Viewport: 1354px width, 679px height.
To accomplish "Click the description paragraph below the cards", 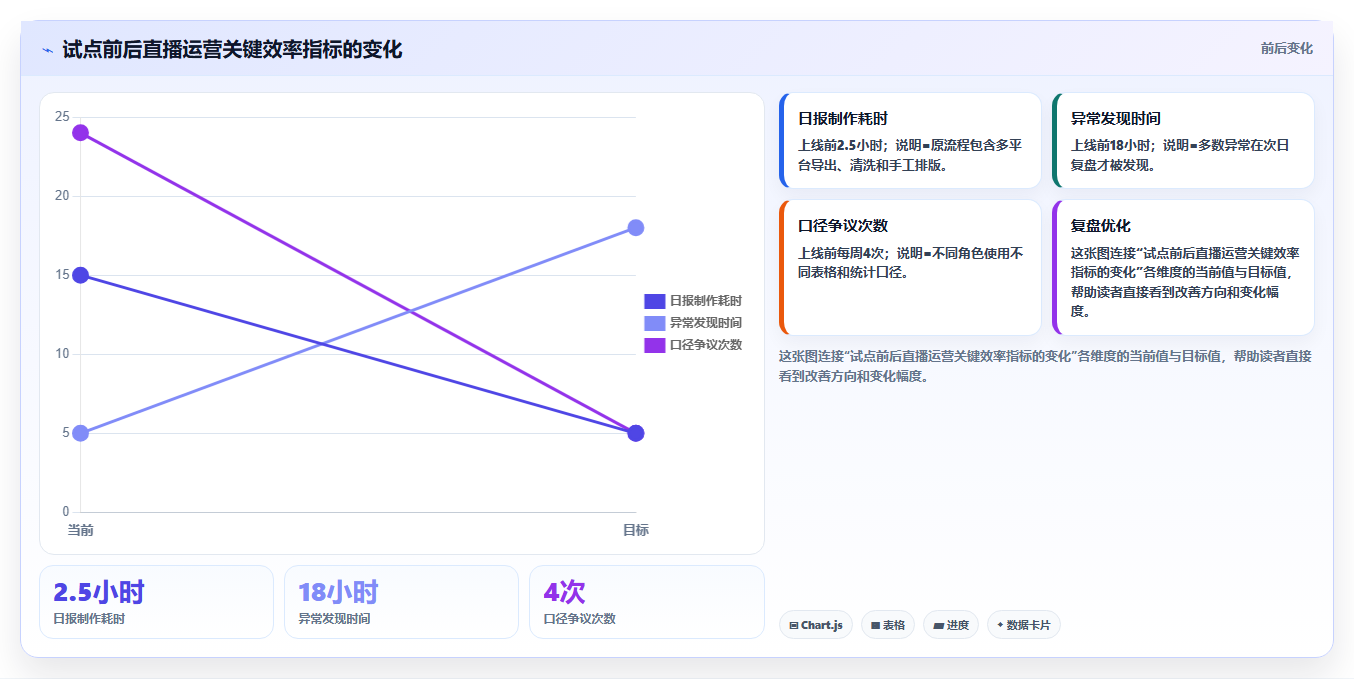I will click(x=1045, y=366).
